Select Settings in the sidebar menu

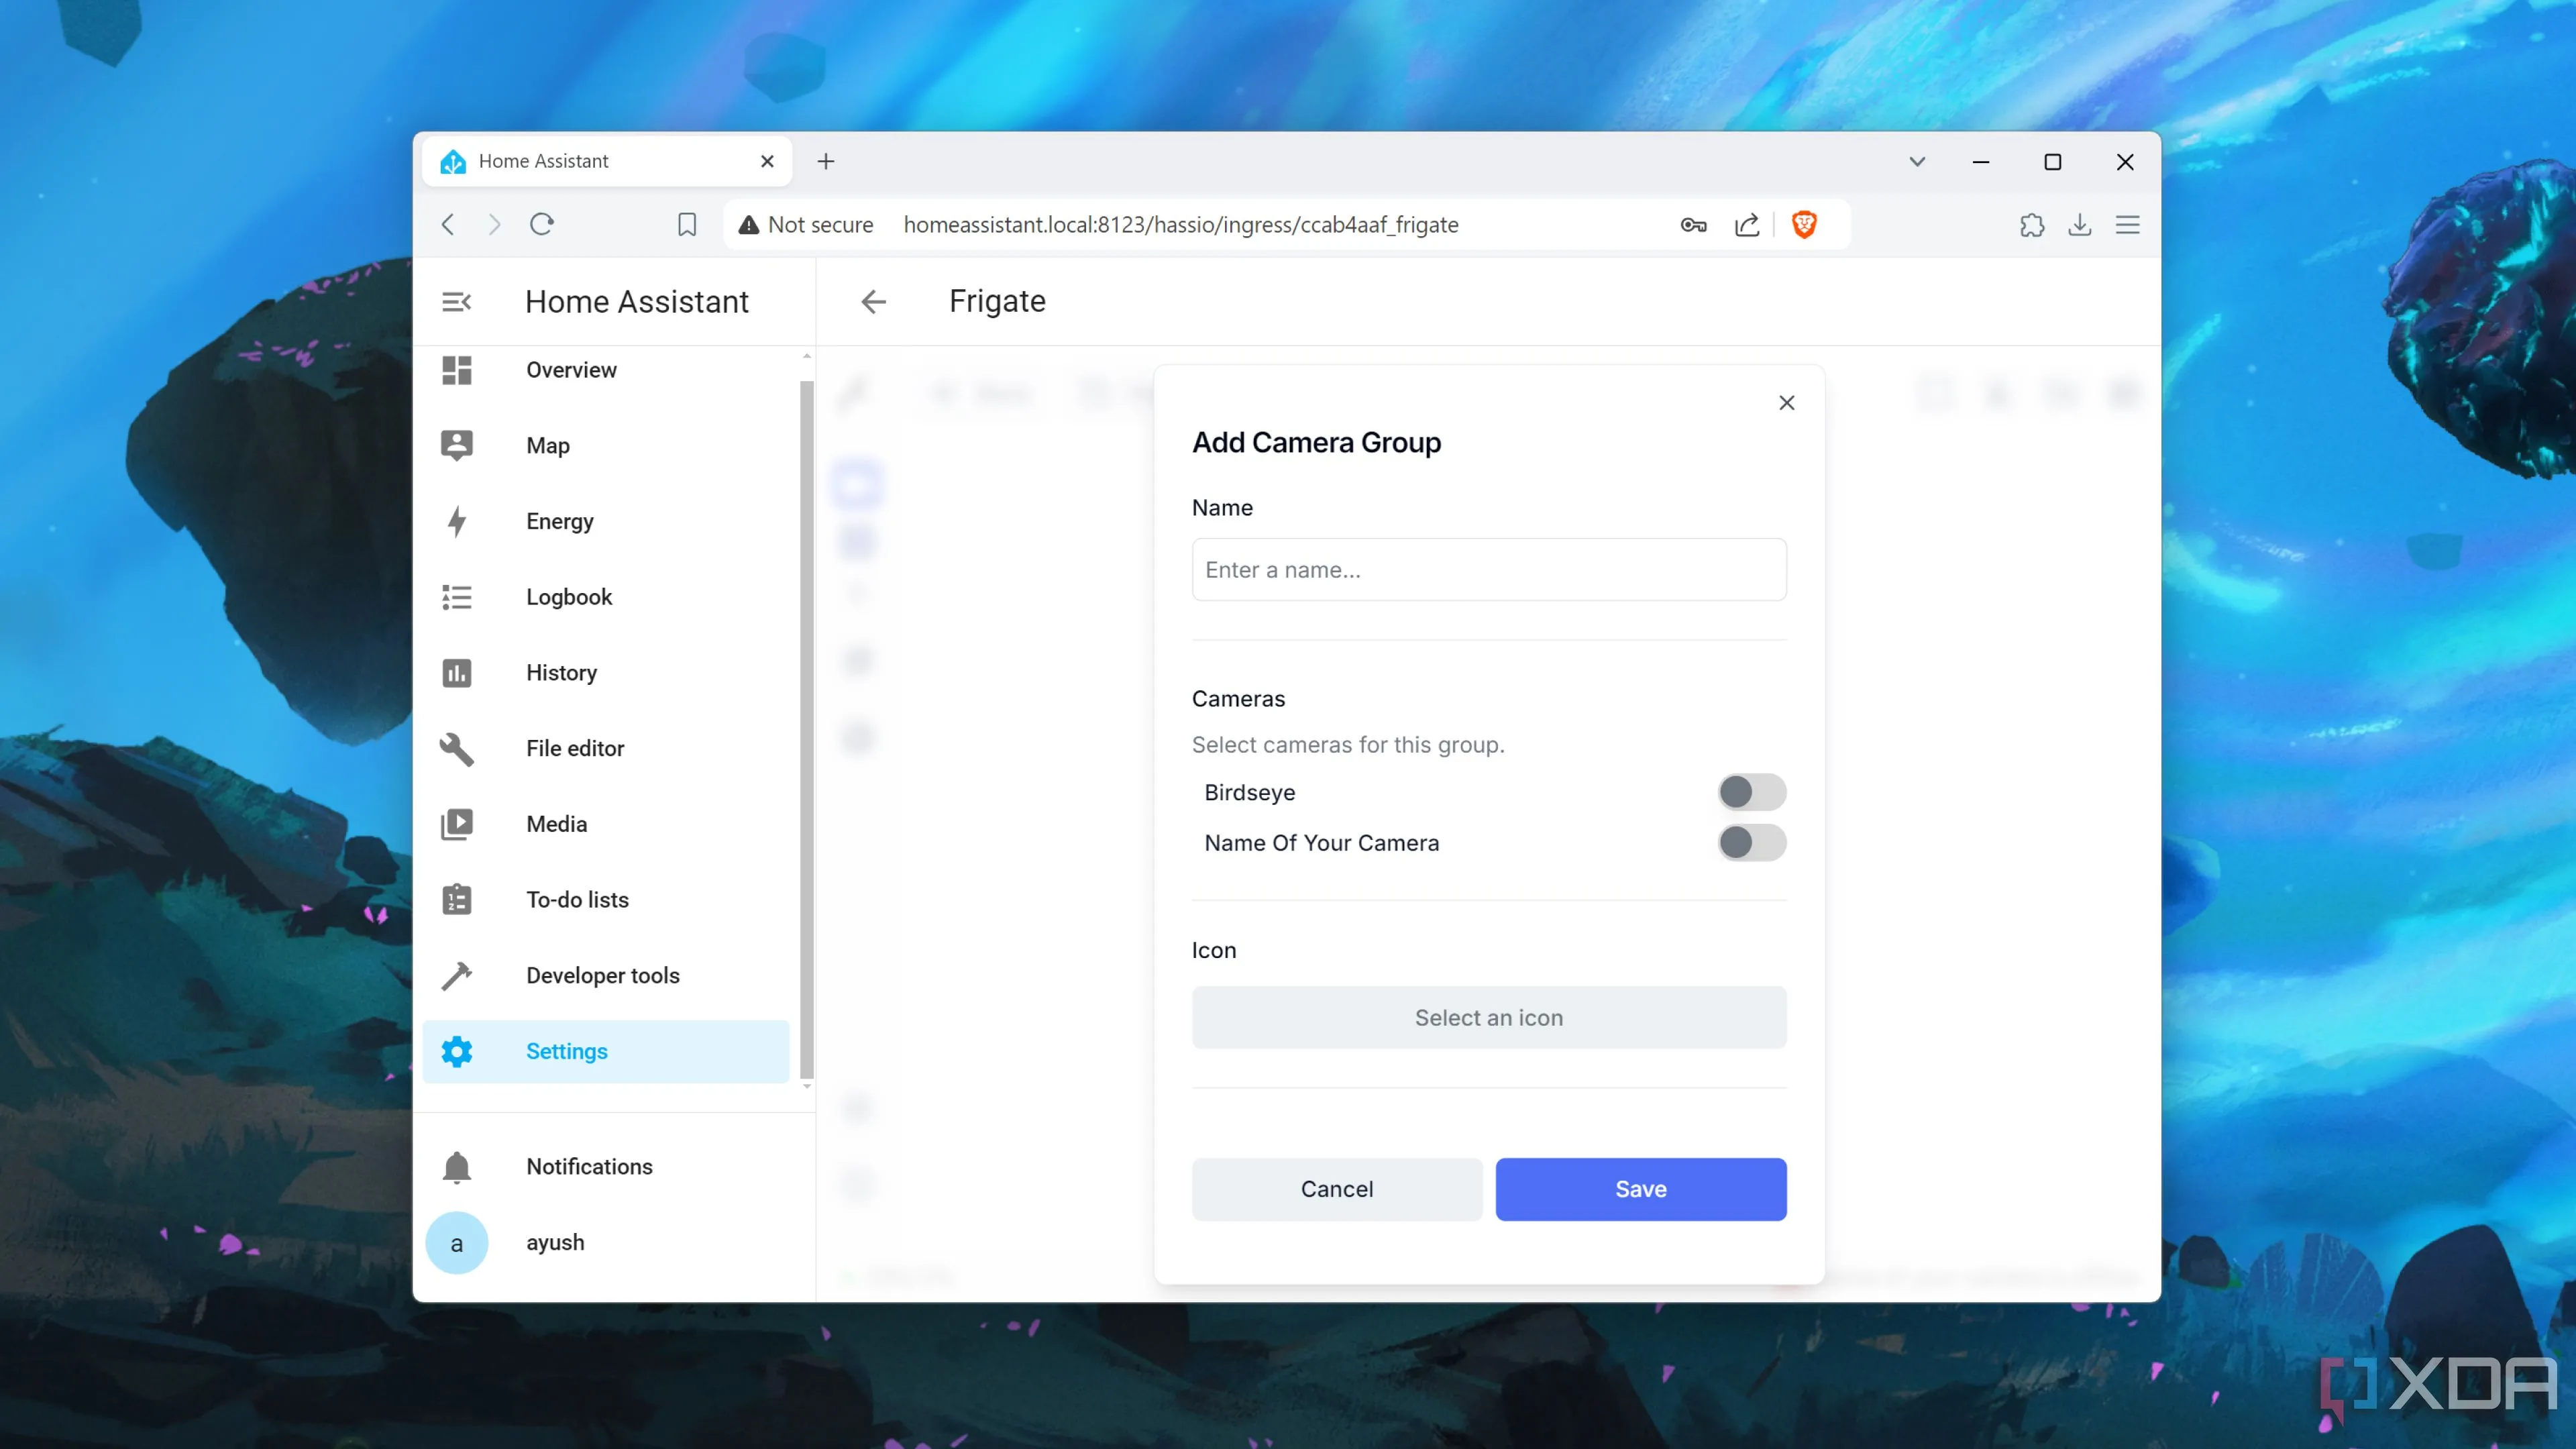tap(567, 1051)
